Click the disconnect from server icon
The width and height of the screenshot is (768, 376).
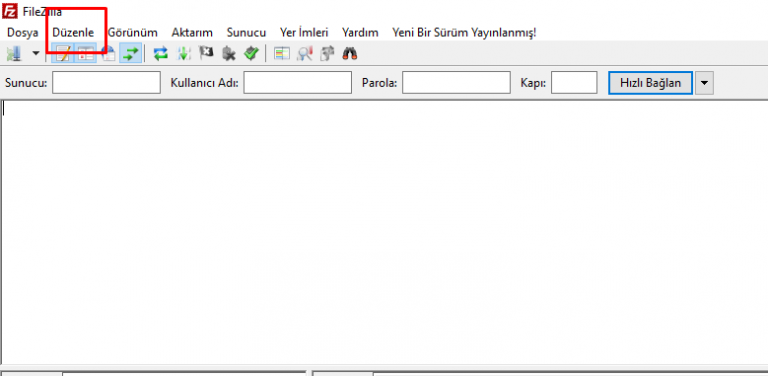pos(228,54)
